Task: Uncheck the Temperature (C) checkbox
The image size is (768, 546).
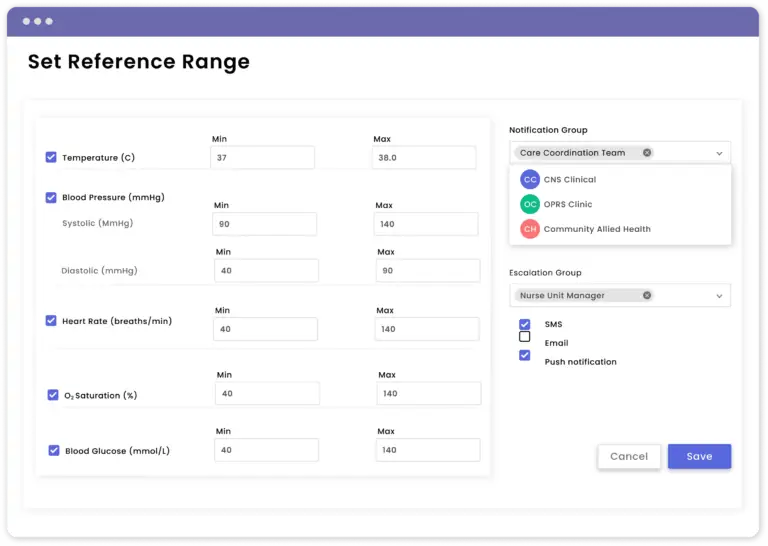Action: pyautogui.click(x=51, y=157)
